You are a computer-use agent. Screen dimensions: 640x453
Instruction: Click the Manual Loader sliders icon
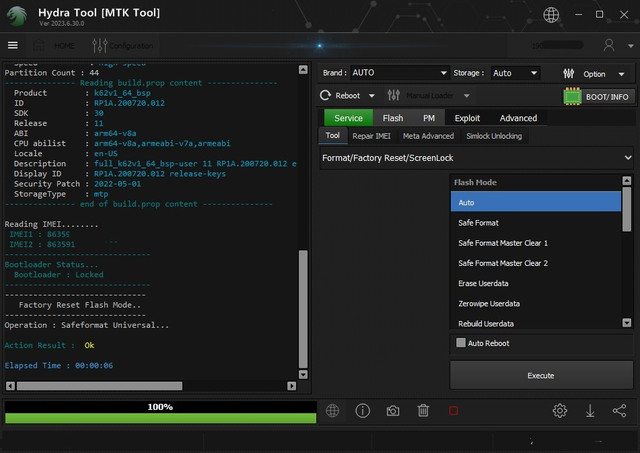pos(393,95)
